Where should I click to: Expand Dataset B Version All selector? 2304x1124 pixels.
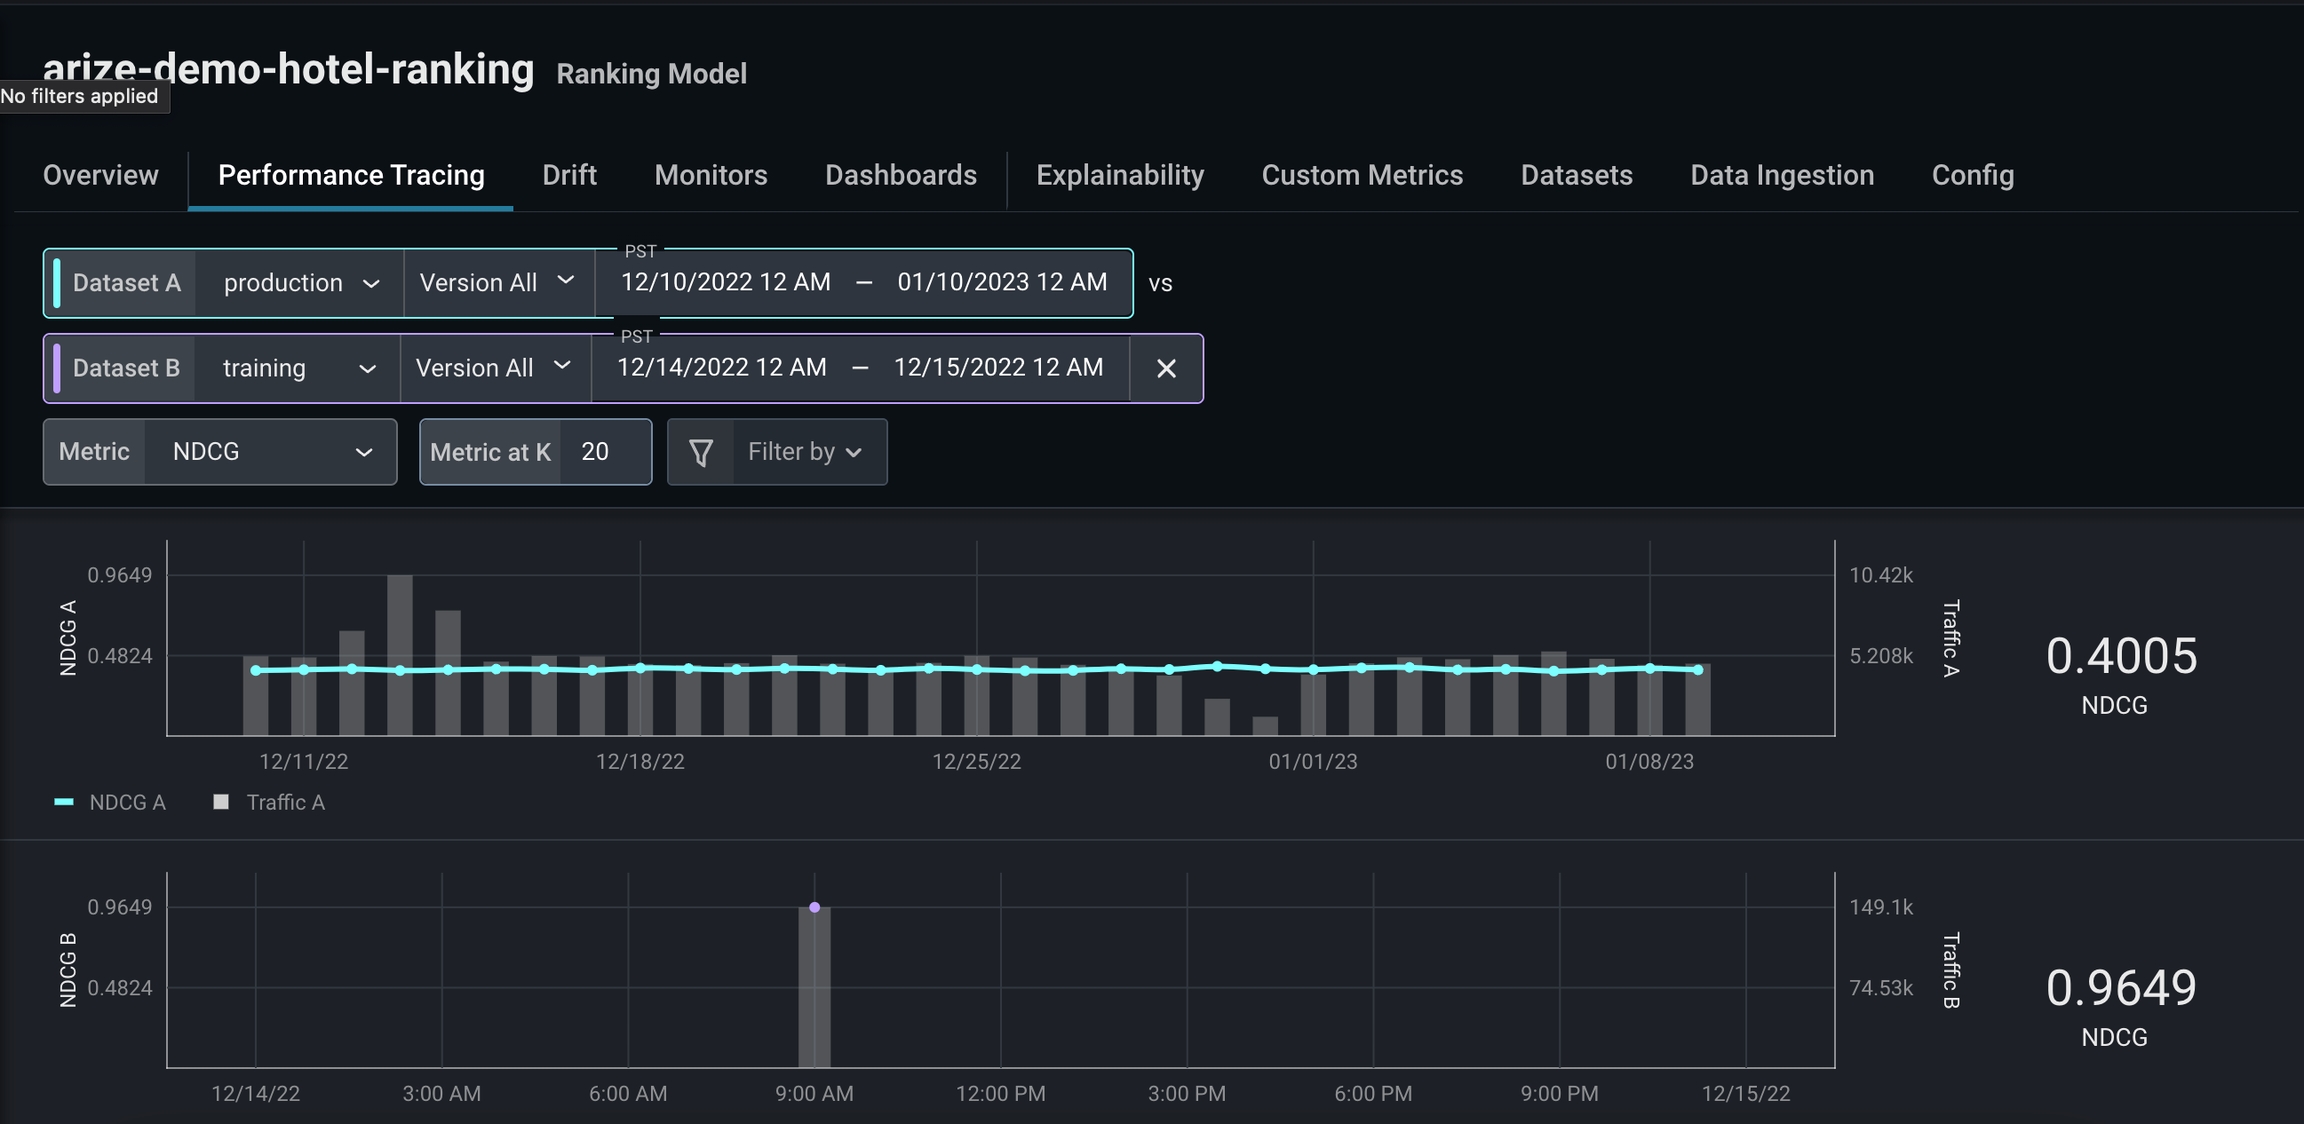(493, 368)
